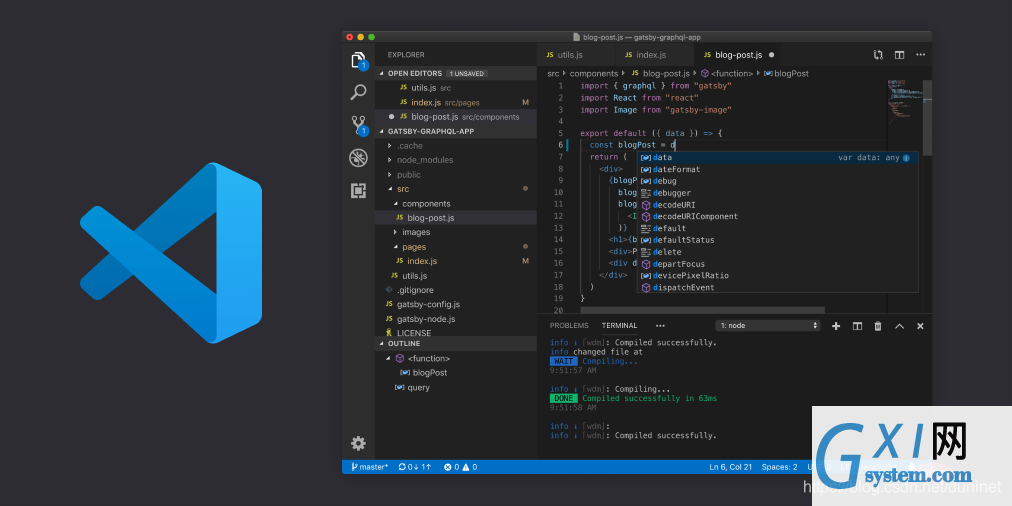Expand the .cache folder
The image size is (1012, 506).
click(x=456, y=146)
